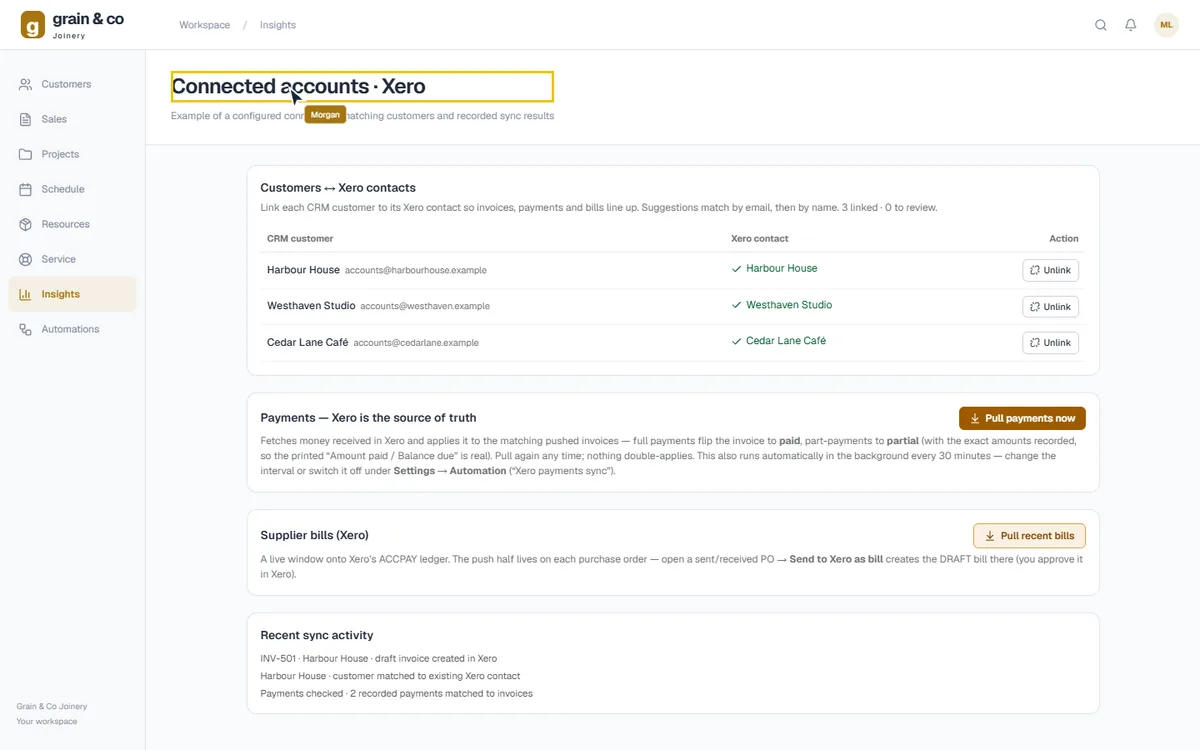This screenshot has height=750, width=1200.
Task: Click the Cedar Lane Café Xero contact
Action: [786, 341]
